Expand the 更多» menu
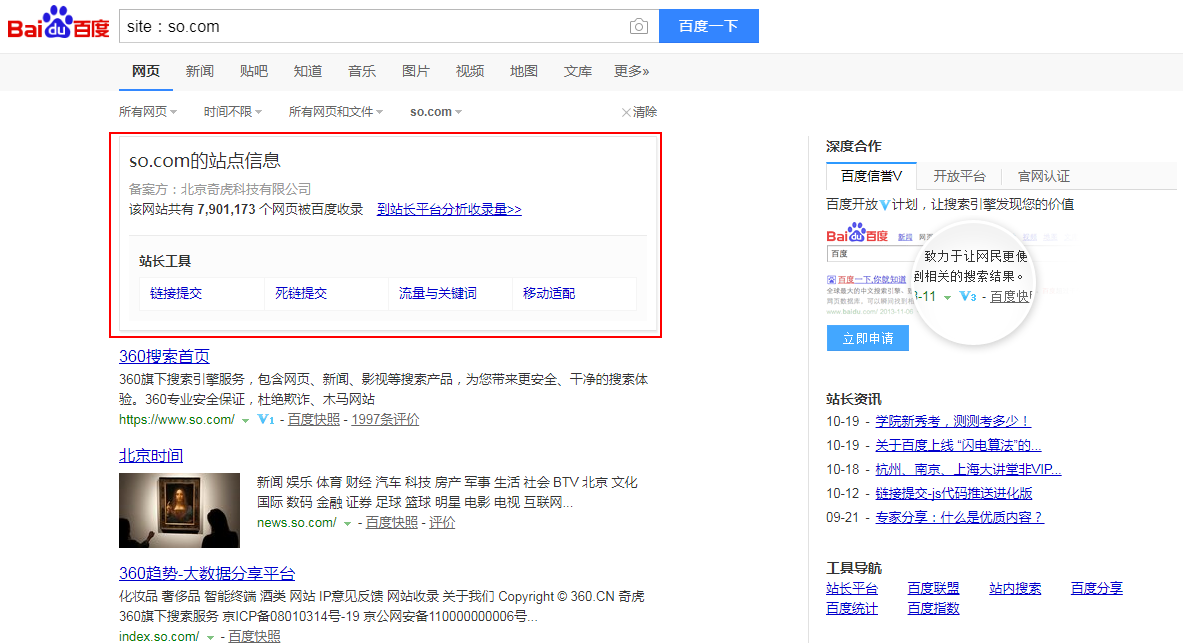Viewport: 1183px width, 643px height. coord(632,71)
